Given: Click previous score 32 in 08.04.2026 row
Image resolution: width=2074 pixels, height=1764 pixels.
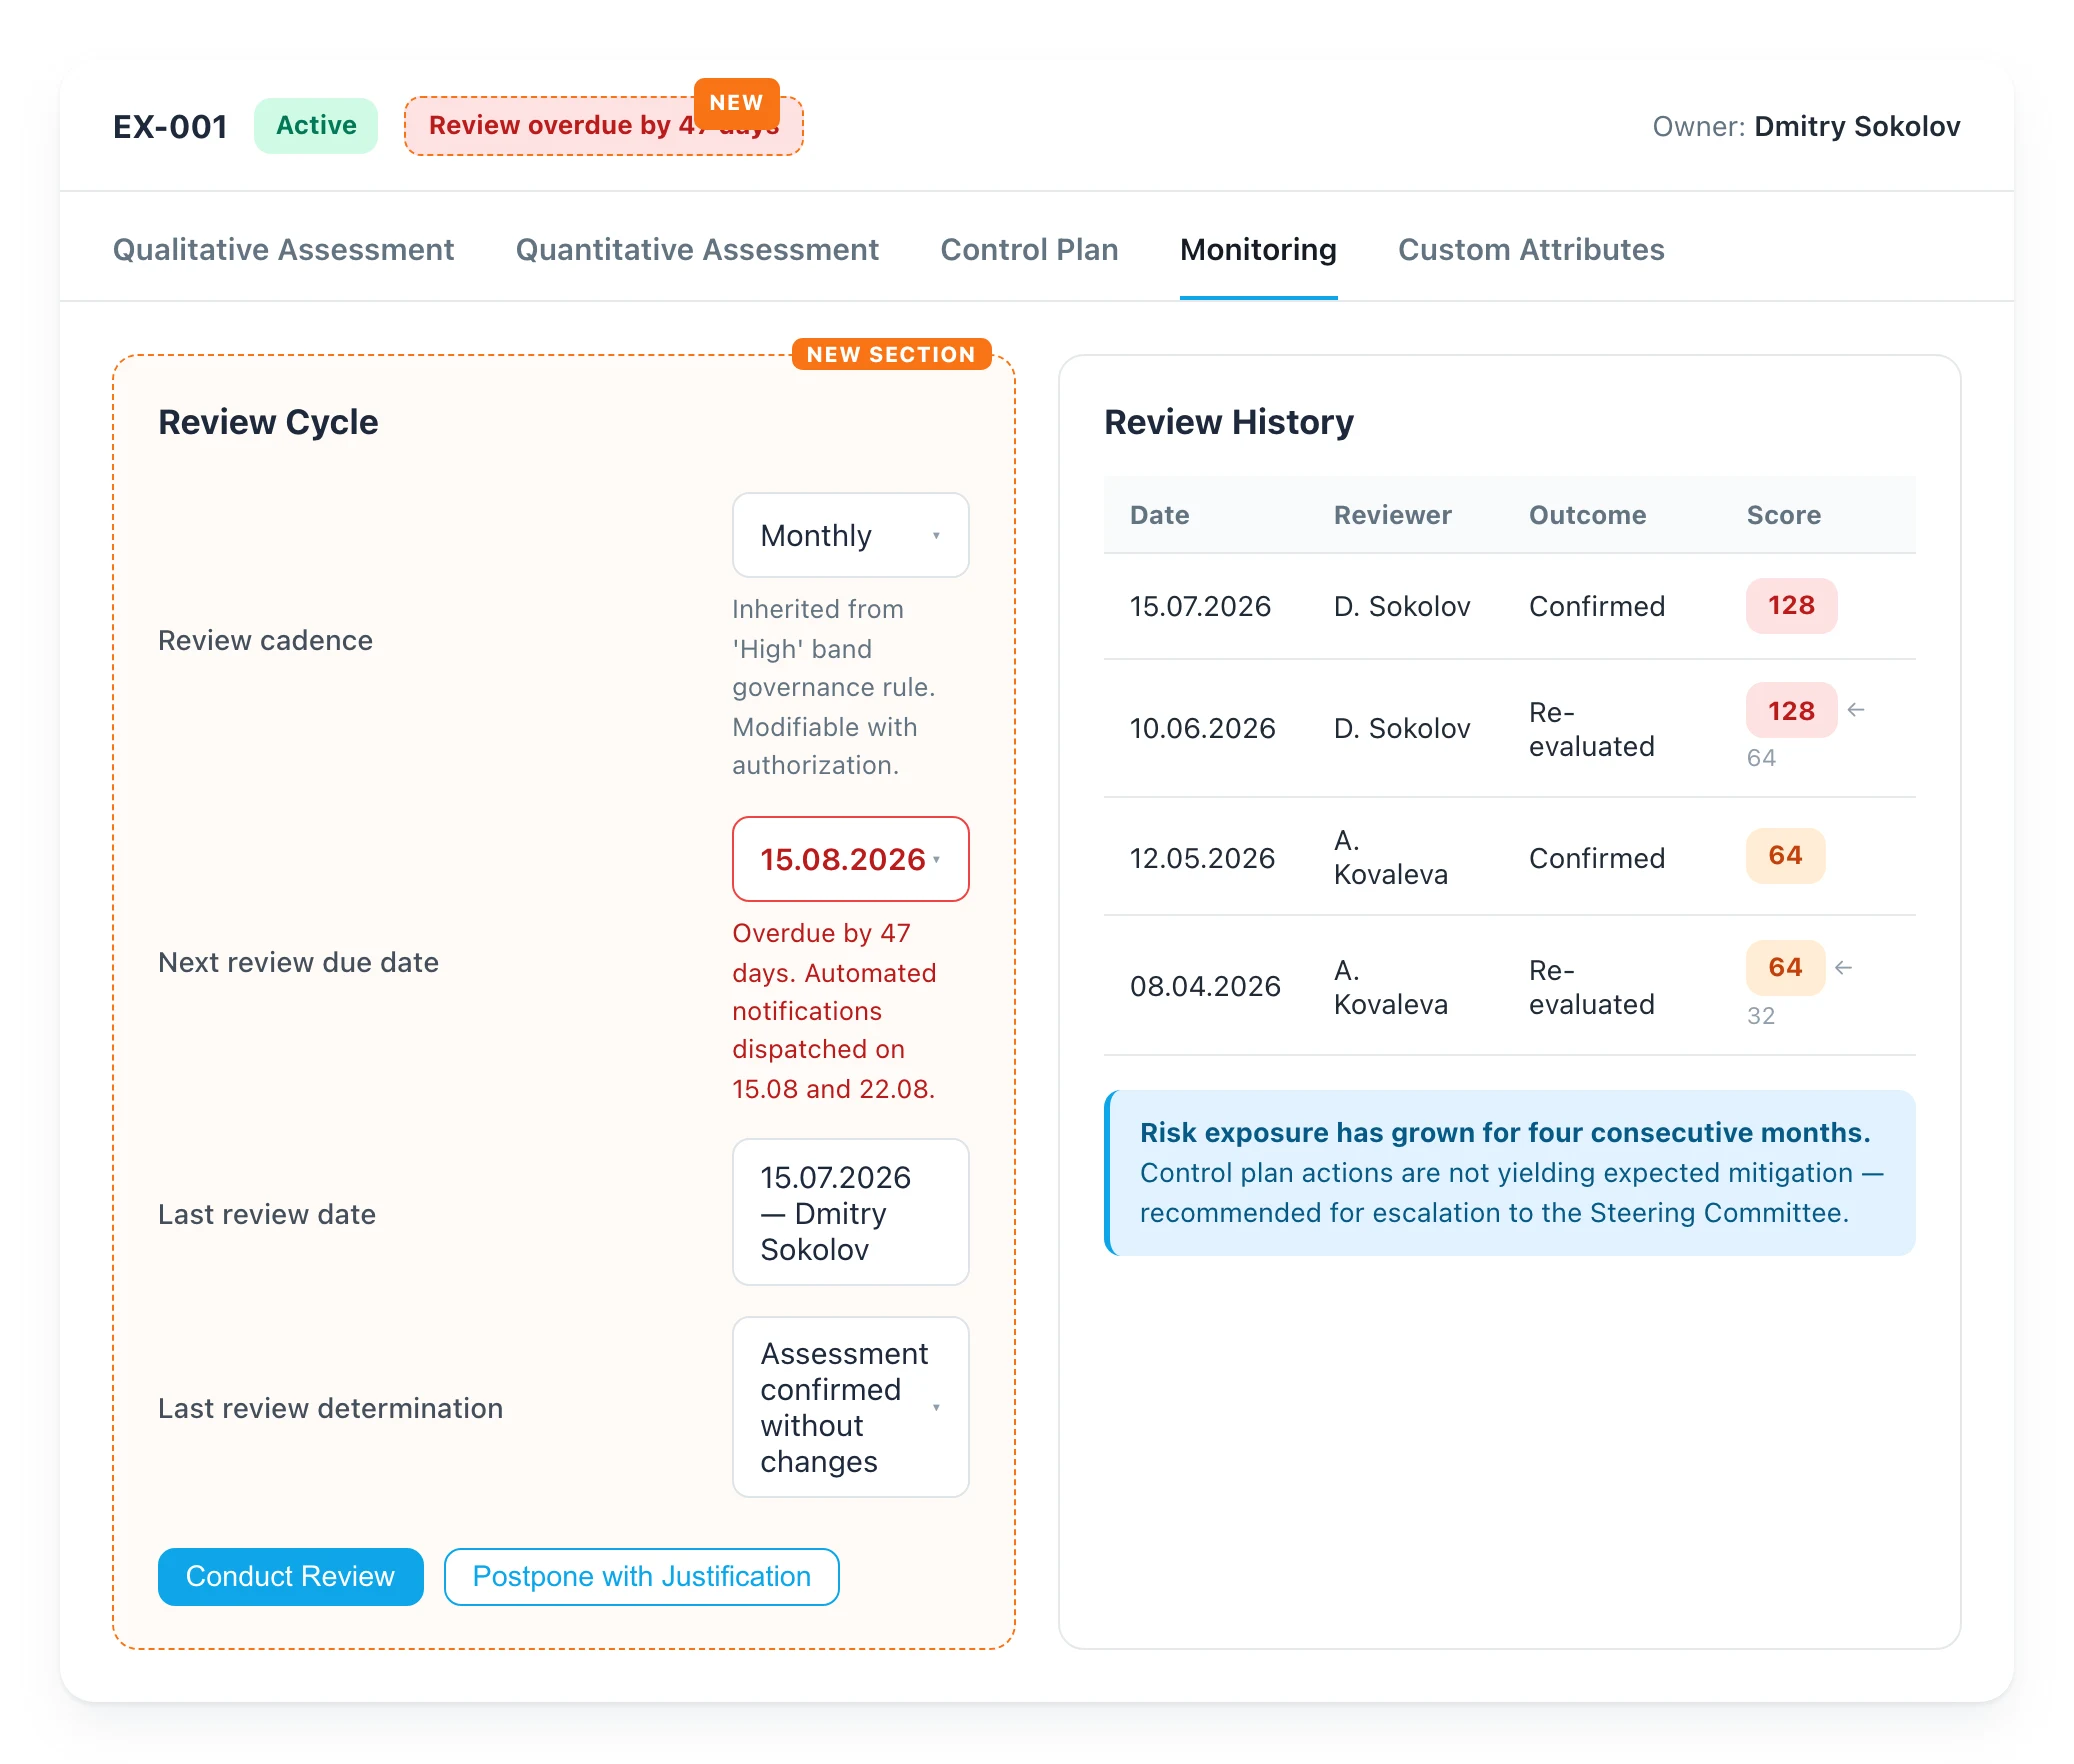Looking at the screenshot, I should pos(1761,1016).
